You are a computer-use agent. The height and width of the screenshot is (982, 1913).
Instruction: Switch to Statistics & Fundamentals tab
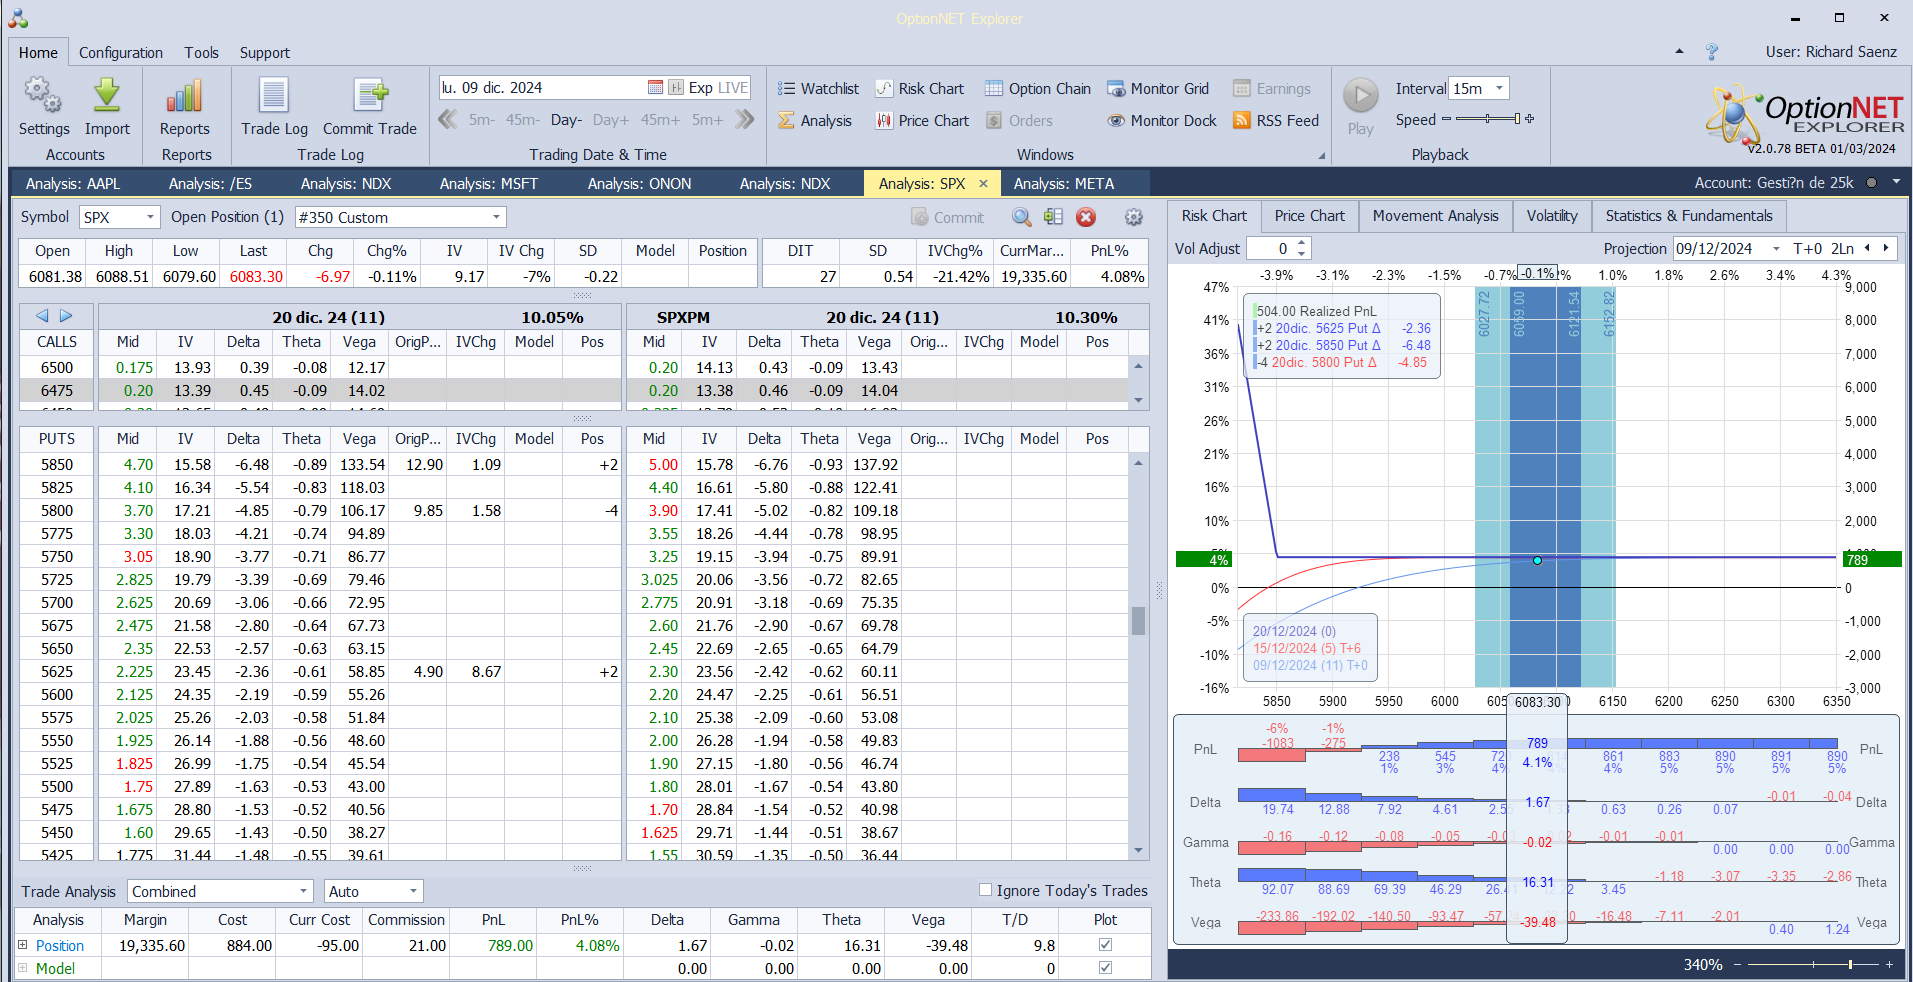[1689, 216]
